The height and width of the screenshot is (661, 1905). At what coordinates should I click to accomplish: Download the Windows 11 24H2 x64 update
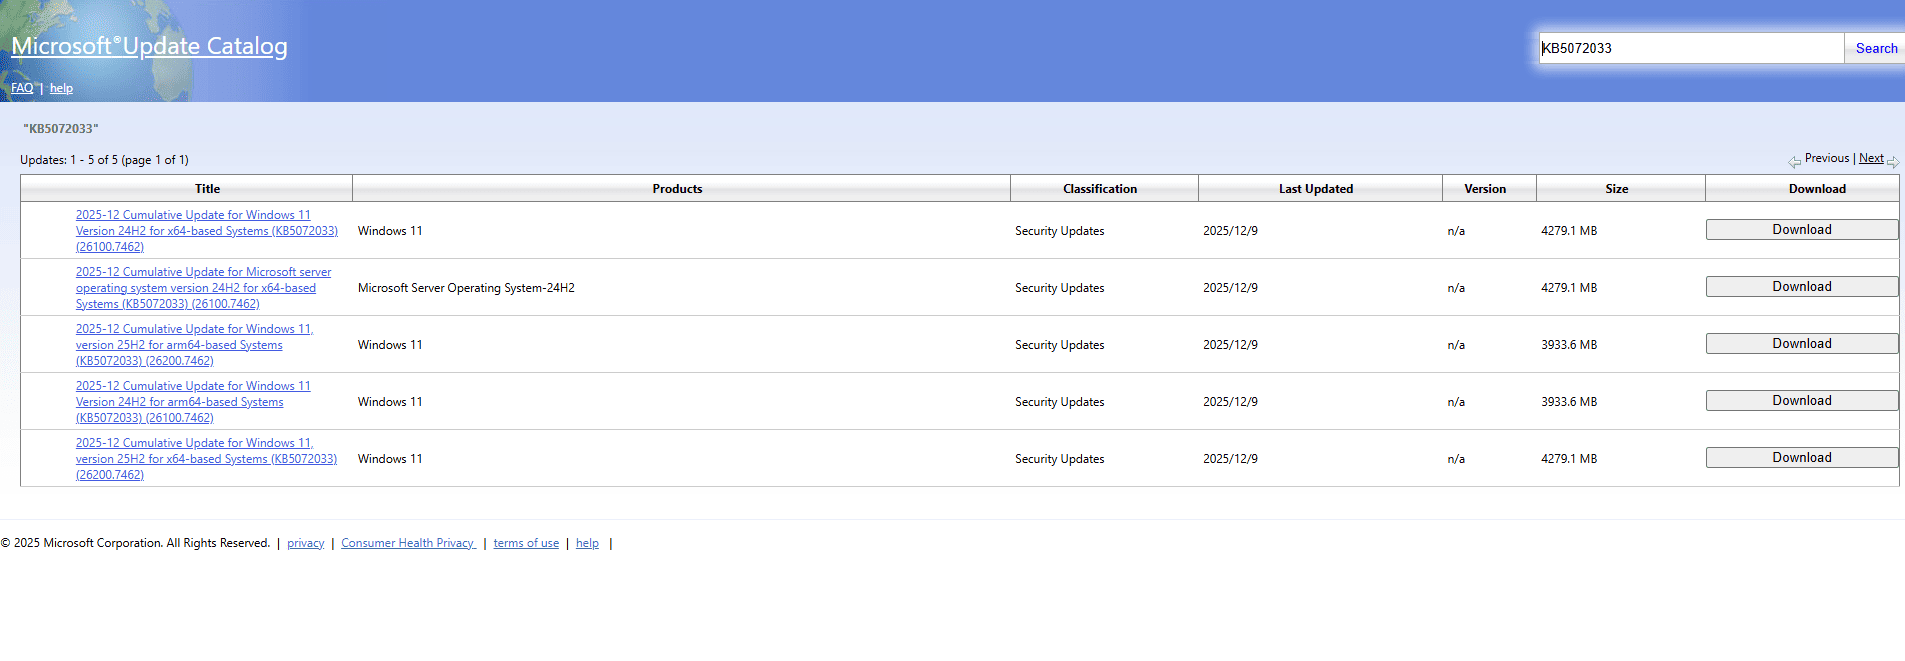point(1802,229)
